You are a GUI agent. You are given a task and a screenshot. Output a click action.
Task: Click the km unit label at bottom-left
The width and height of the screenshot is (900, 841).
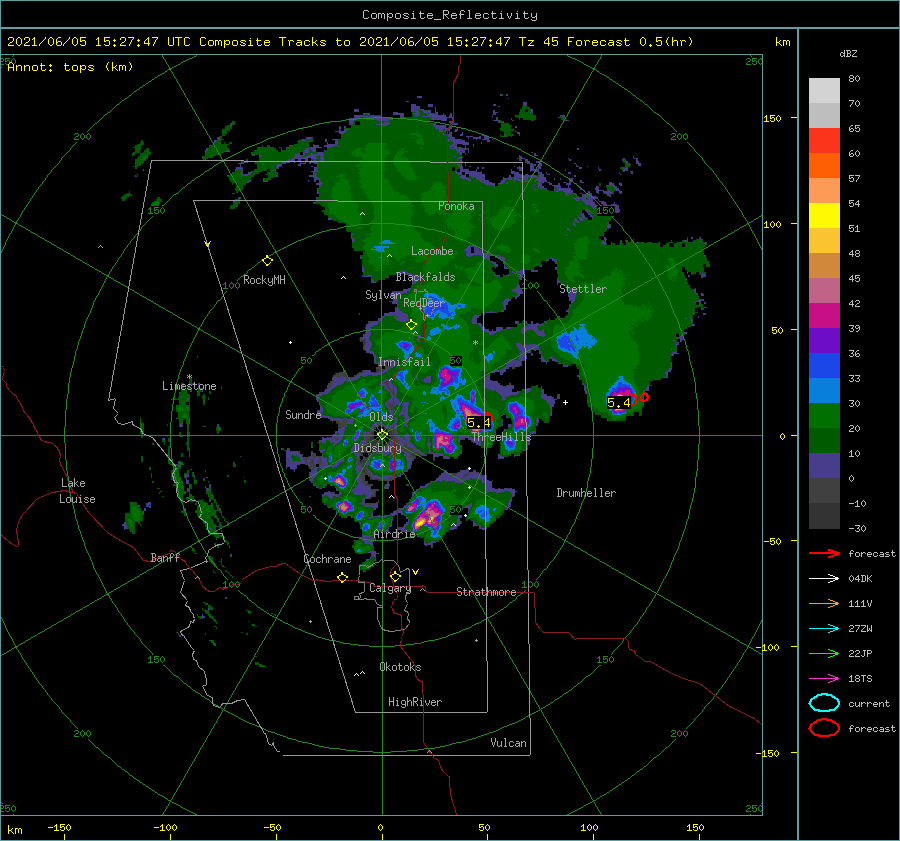coord(14,830)
